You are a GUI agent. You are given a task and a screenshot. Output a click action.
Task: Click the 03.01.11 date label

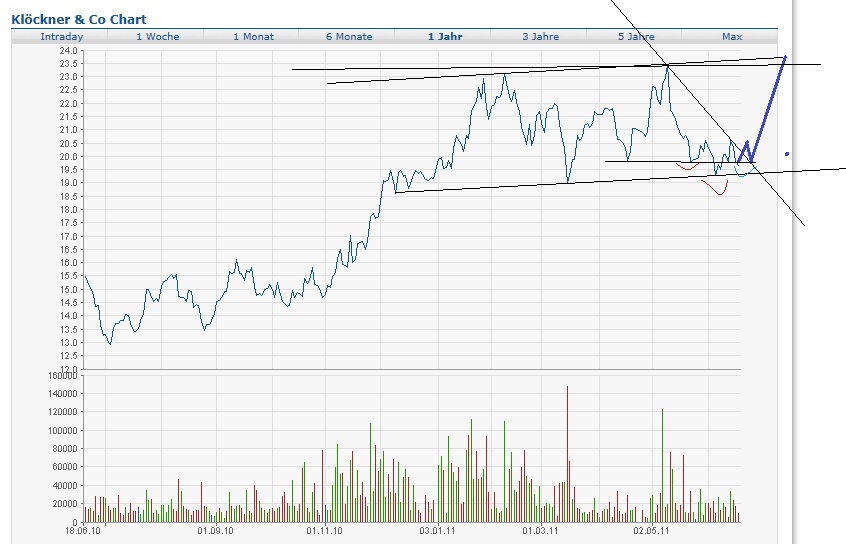click(438, 531)
